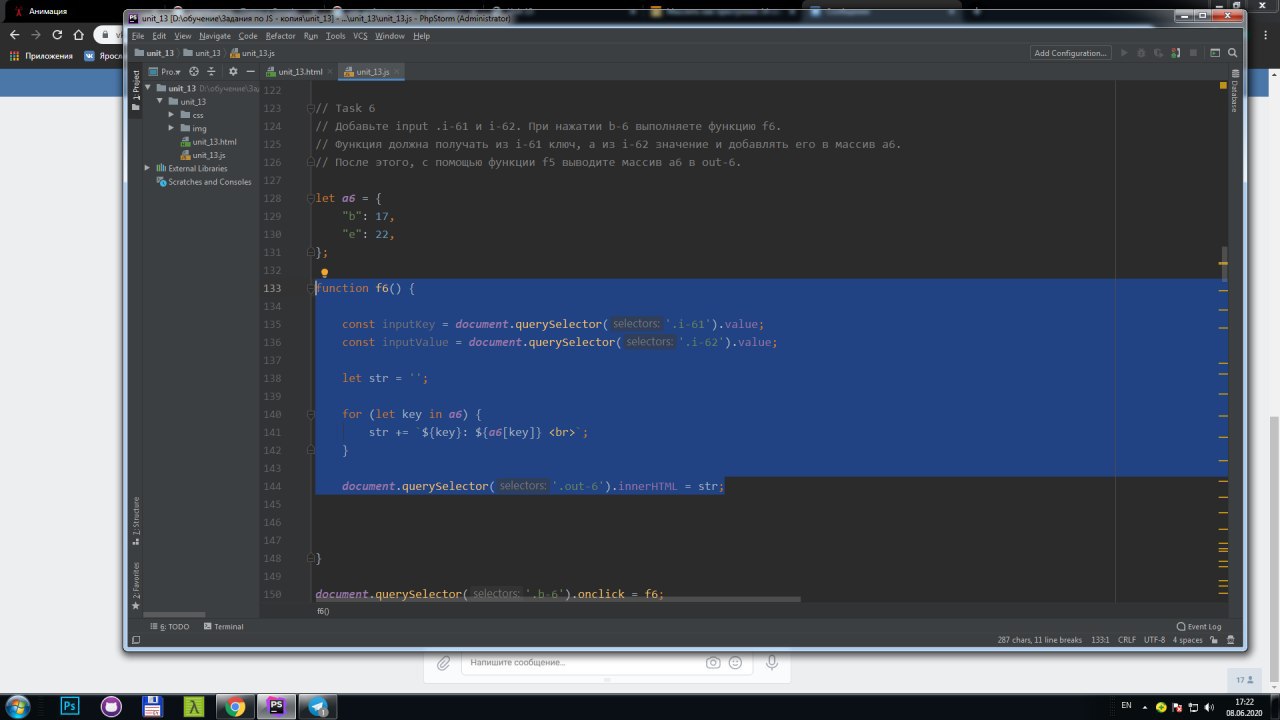Close the unit_13.html editor tab
The width and height of the screenshot is (1280, 720).
click(x=332, y=72)
